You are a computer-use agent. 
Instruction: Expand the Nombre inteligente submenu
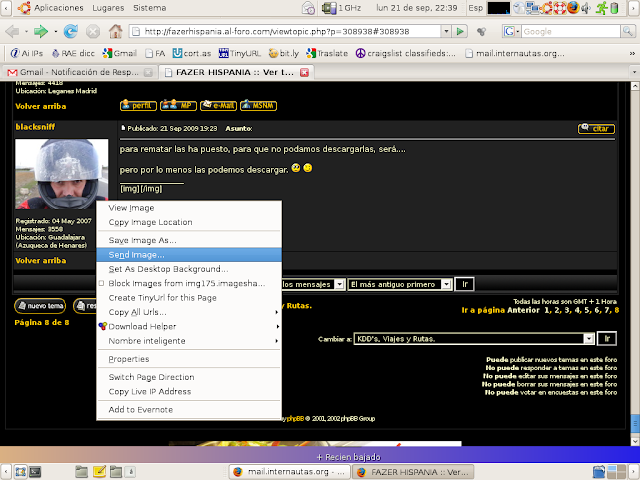coord(189,341)
